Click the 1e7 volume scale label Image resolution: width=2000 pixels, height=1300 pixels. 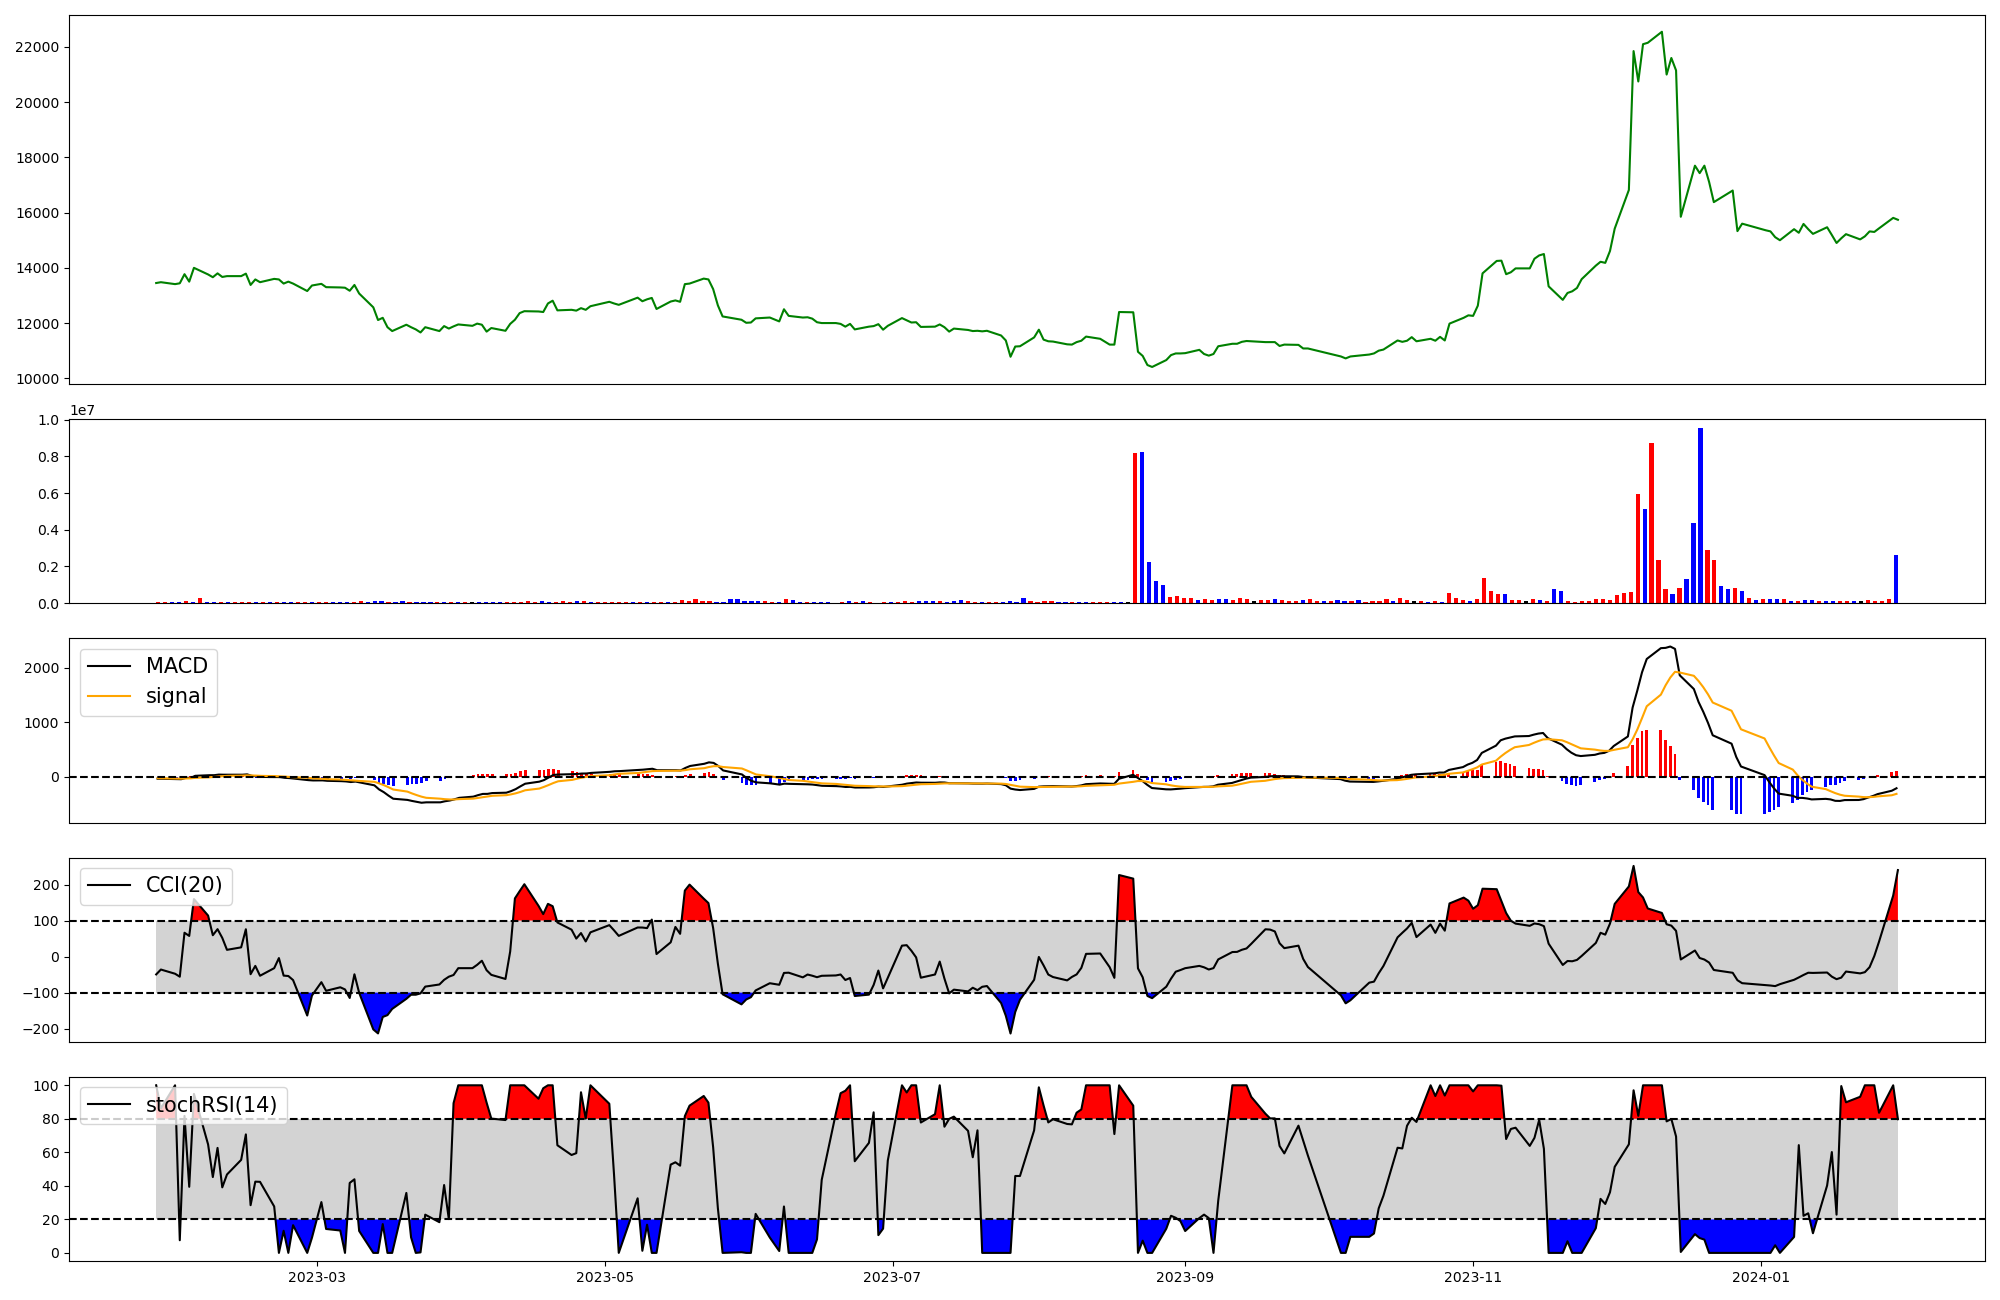click(x=82, y=411)
